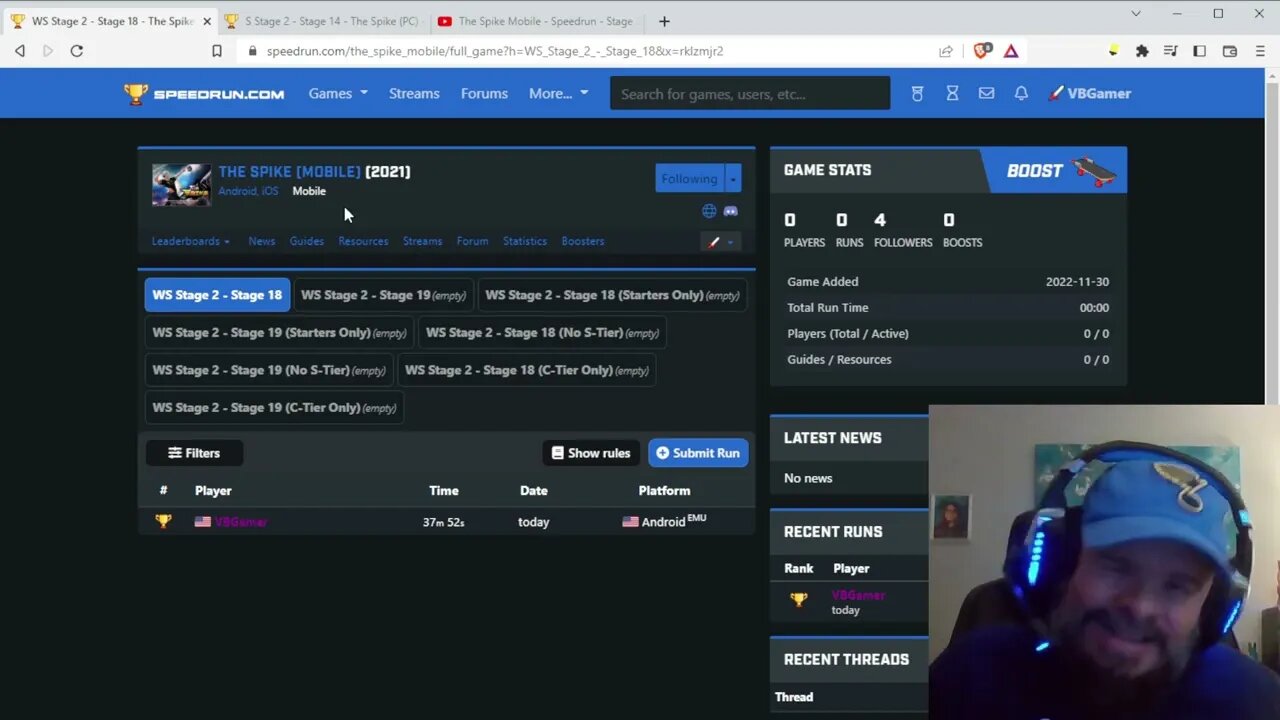Image resolution: width=1280 pixels, height=720 pixels.
Task: Open the Boosters game link
Action: [583, 241]
